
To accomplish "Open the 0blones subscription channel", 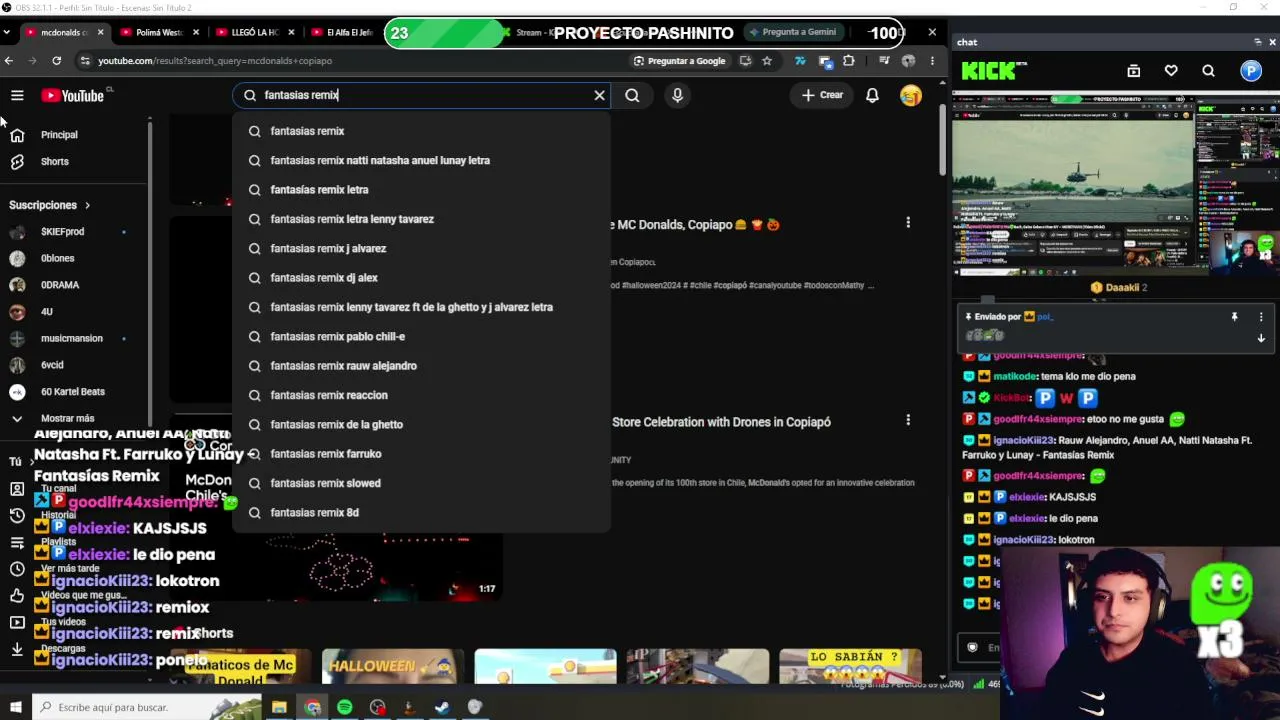I will pyautogui.click(x=57, y=258).
